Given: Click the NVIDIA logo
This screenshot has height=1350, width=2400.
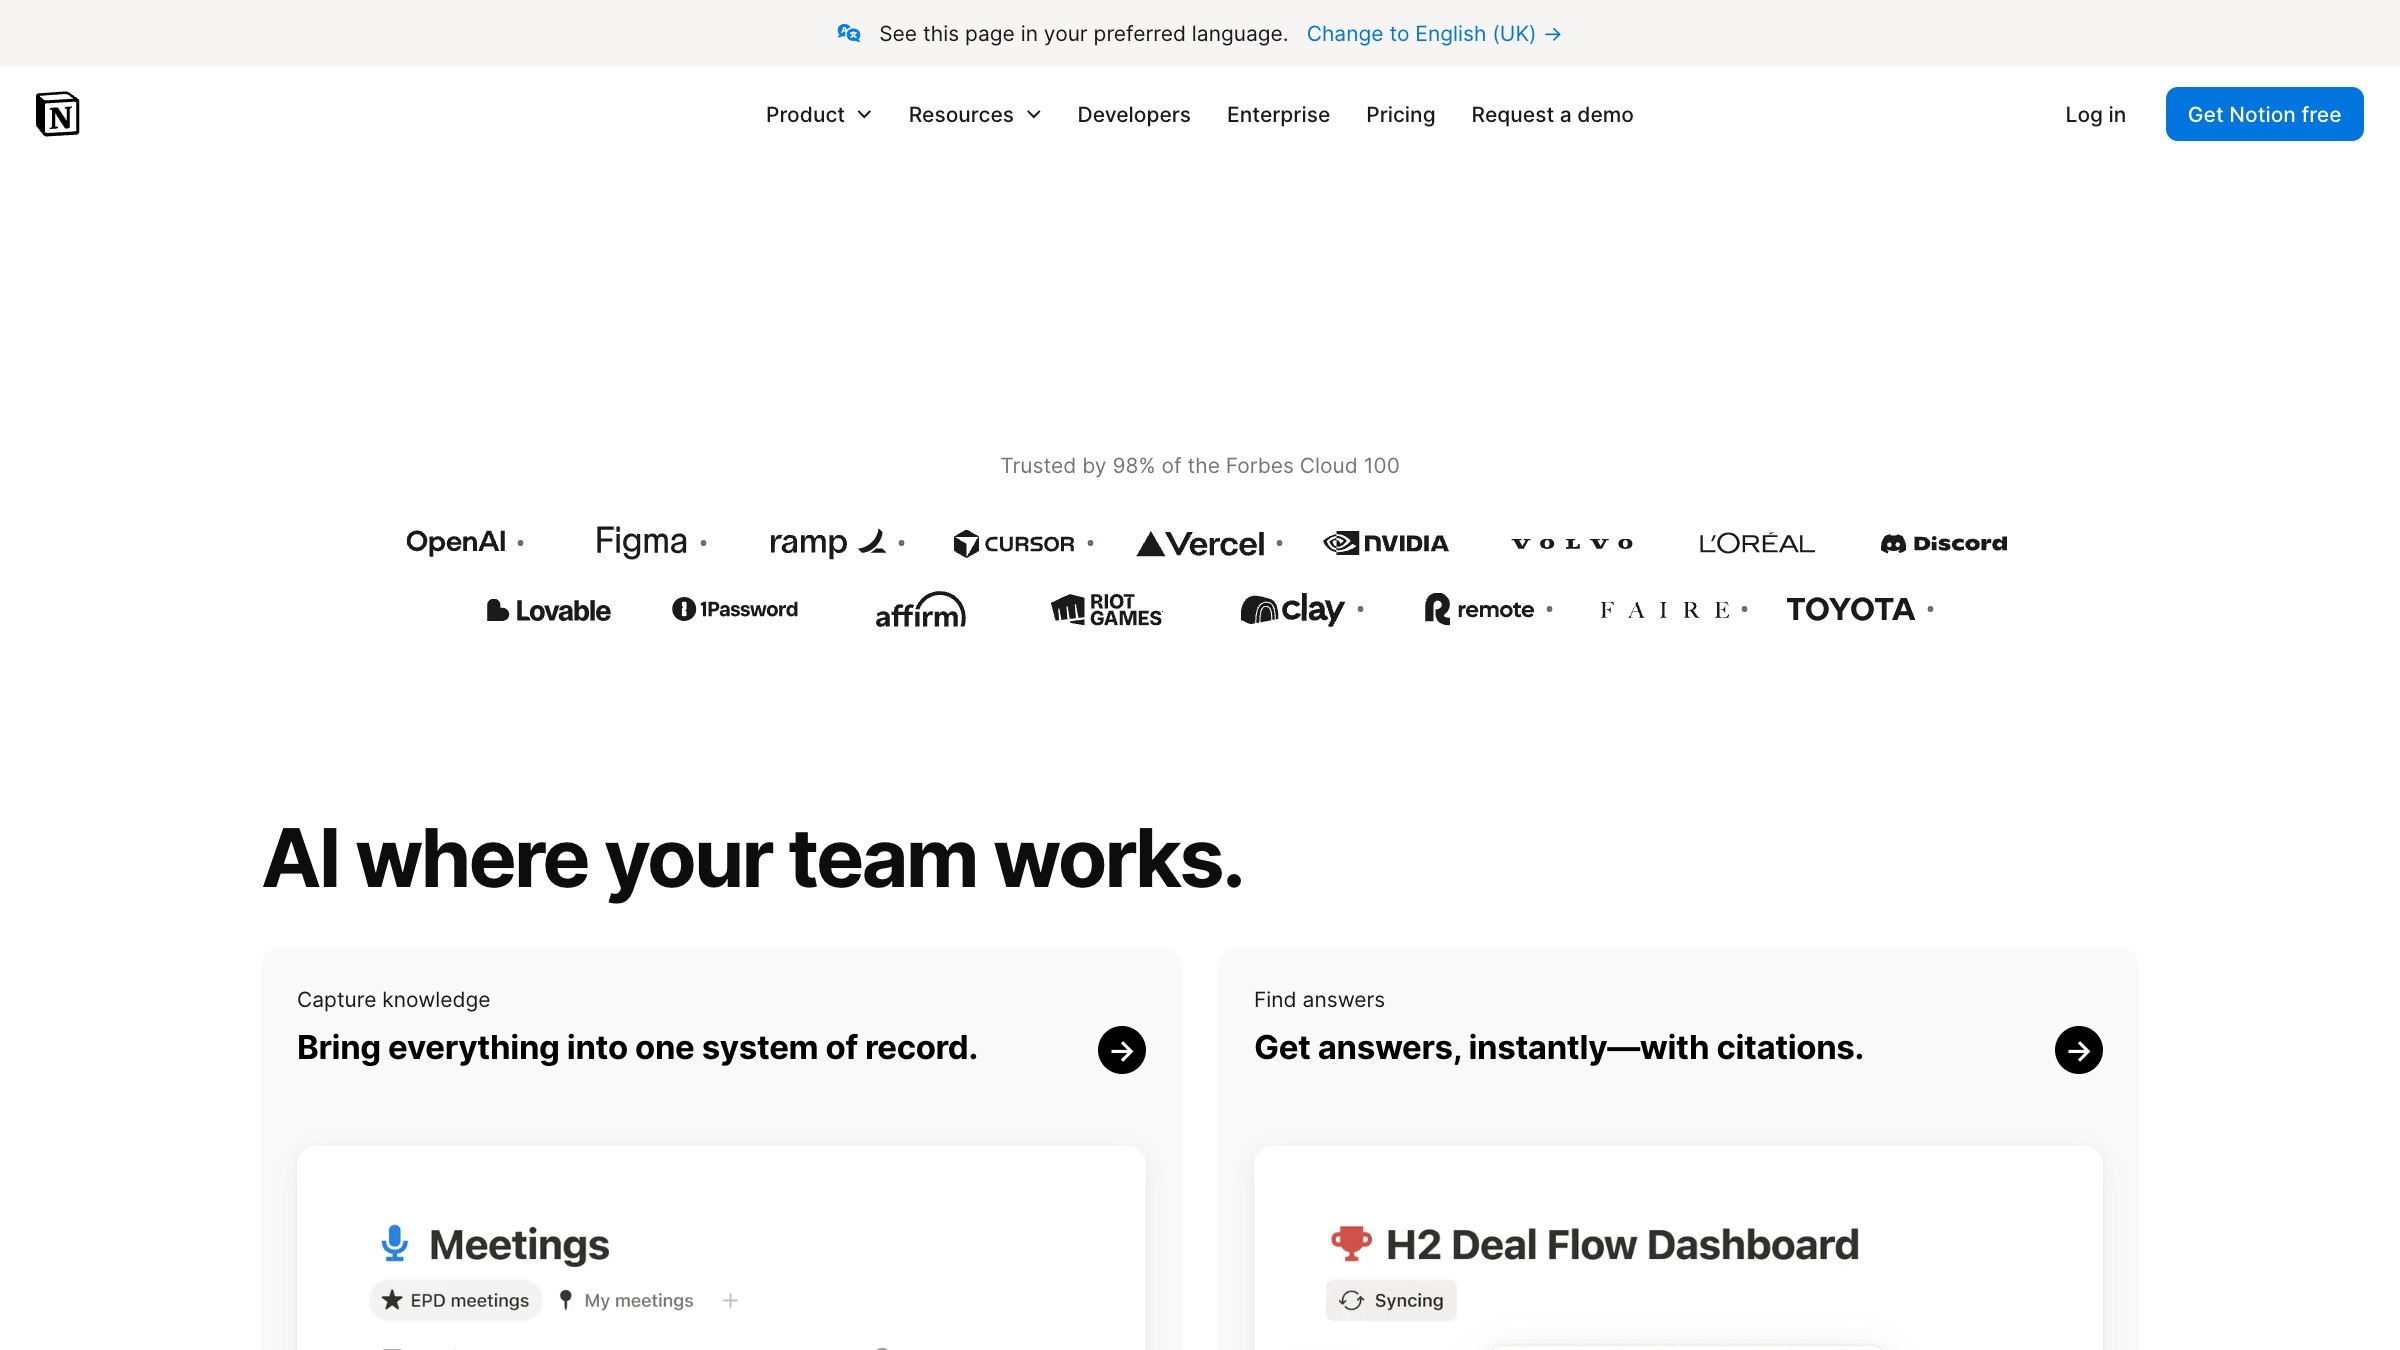Looking at the screenshot, I should click(1385, 542).
